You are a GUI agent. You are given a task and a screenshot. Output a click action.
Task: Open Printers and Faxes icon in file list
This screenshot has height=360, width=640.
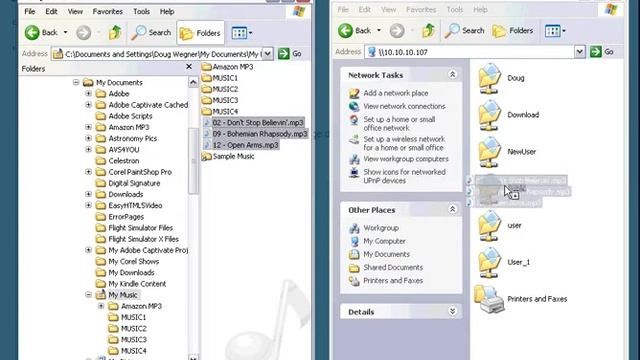coord(489,299)
